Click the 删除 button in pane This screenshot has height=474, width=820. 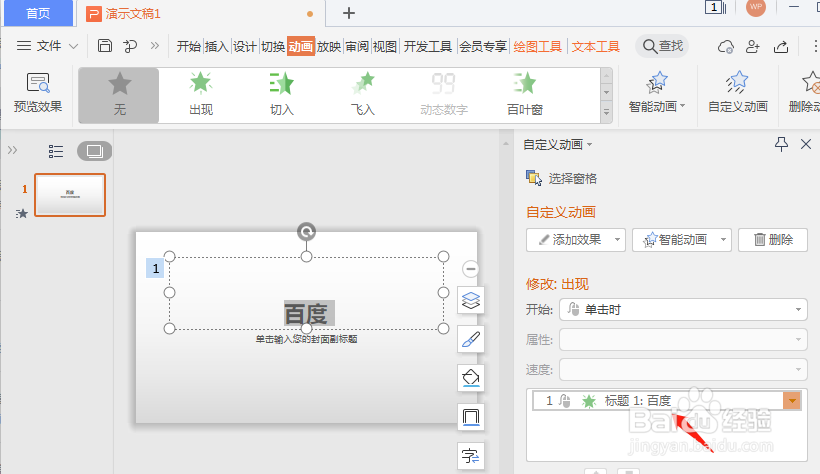pos(773,240)
